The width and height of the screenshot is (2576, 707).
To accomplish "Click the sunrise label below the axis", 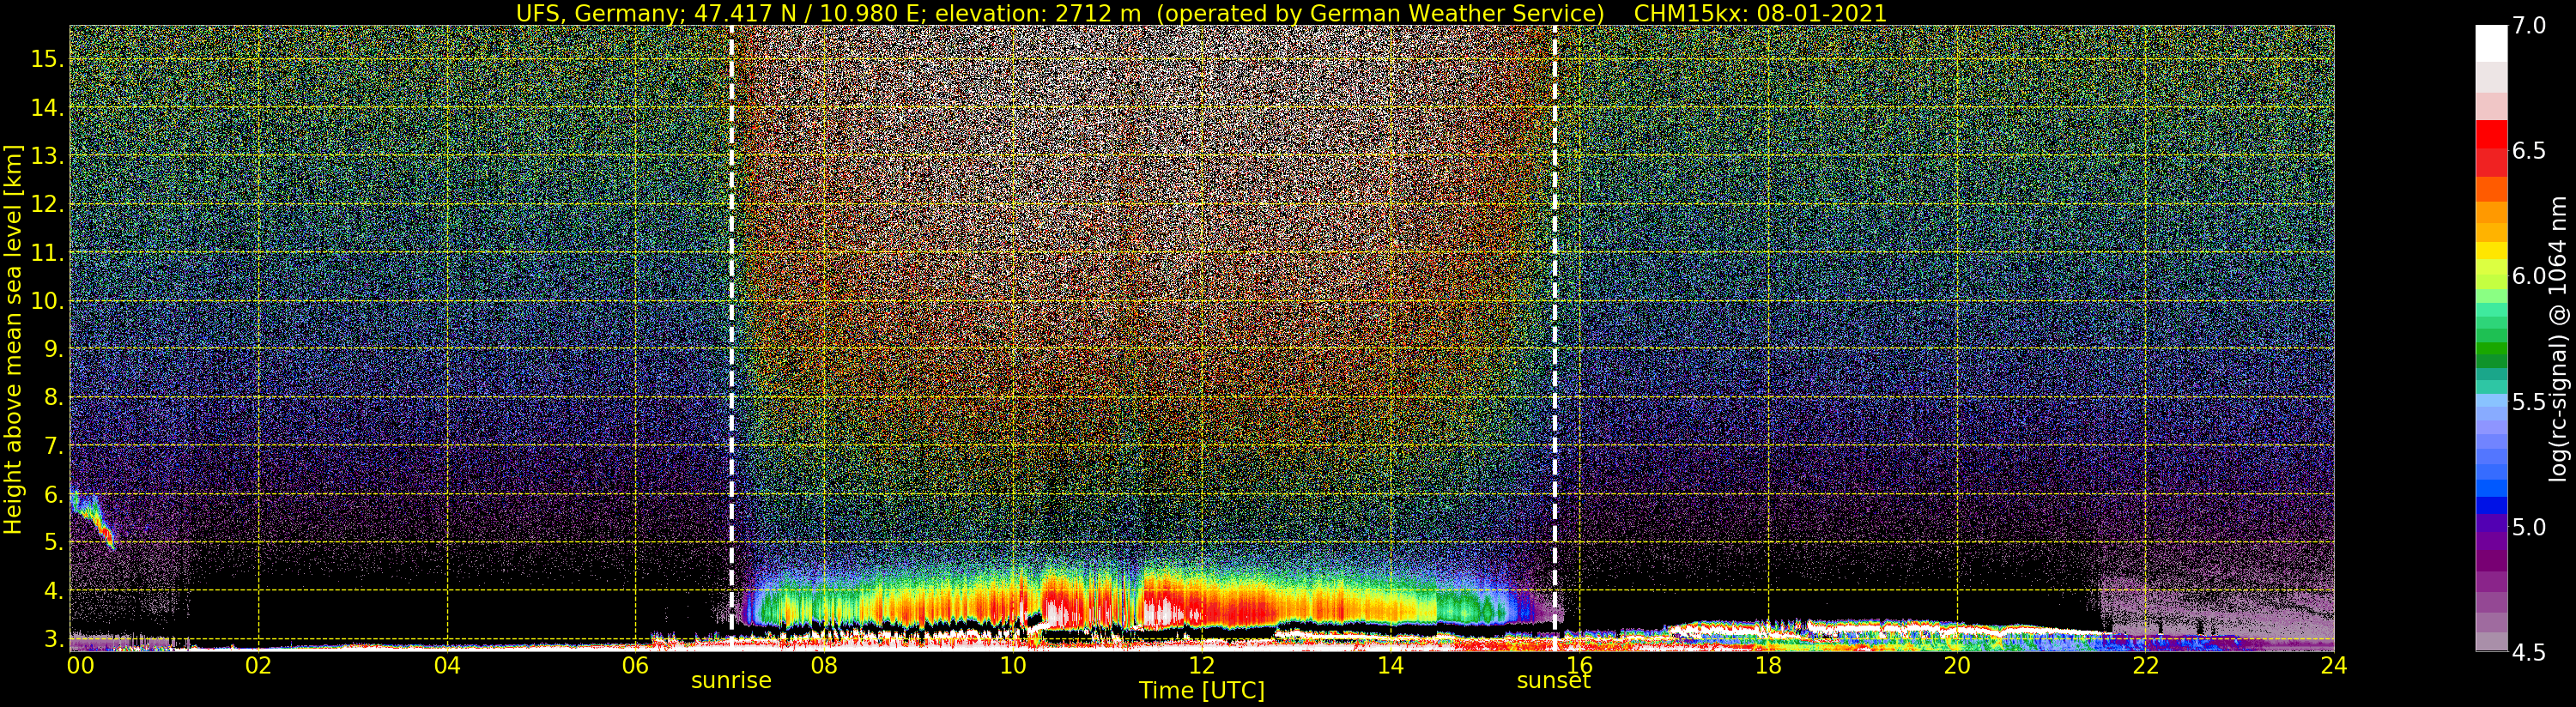I will click(731, 681).
